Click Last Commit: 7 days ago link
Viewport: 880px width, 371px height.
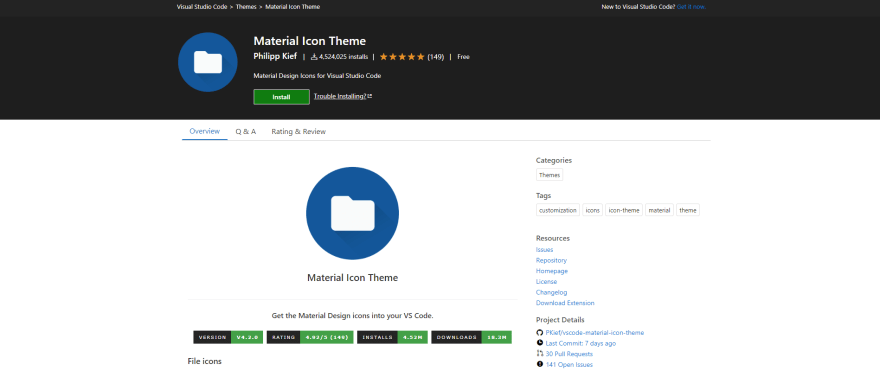click(581, 343)
